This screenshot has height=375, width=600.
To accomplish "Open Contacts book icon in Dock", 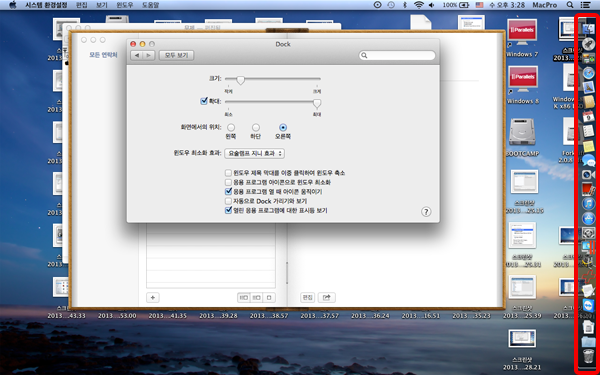I will [x=589, y=102].
